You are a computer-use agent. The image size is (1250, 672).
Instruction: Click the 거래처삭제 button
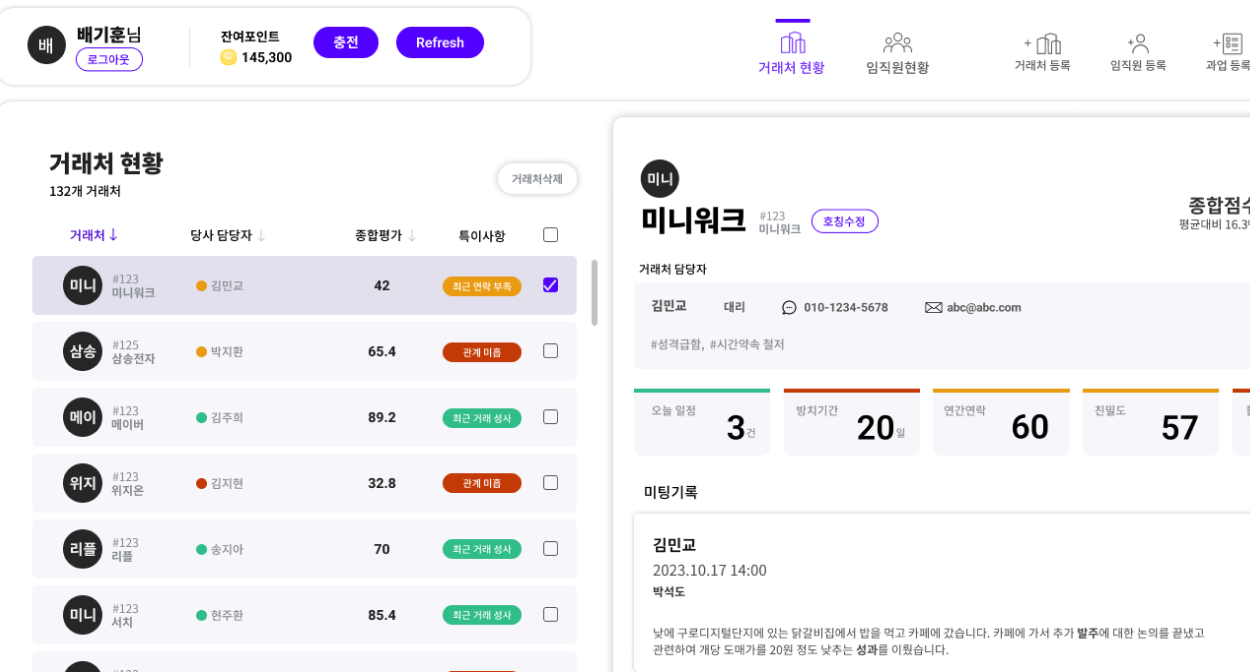[537, 179]
